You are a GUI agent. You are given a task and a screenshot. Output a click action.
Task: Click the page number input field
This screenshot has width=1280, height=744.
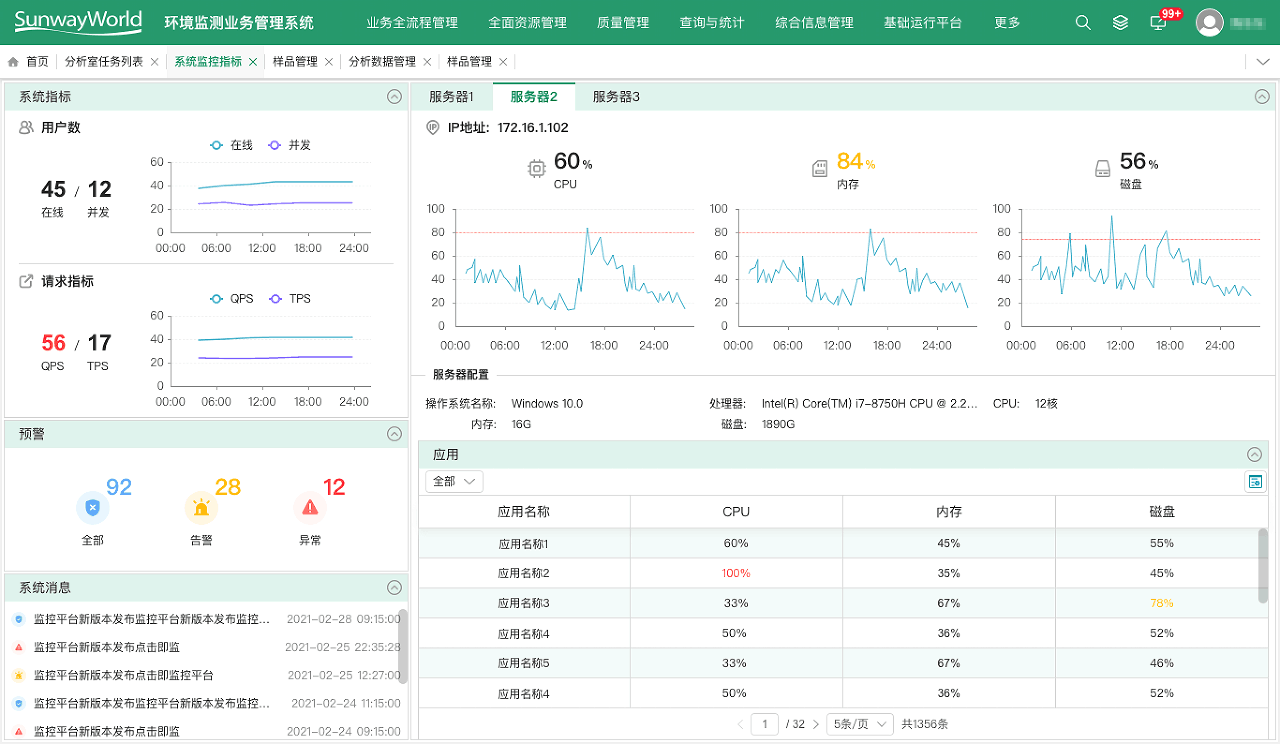[x=765, y=724]
